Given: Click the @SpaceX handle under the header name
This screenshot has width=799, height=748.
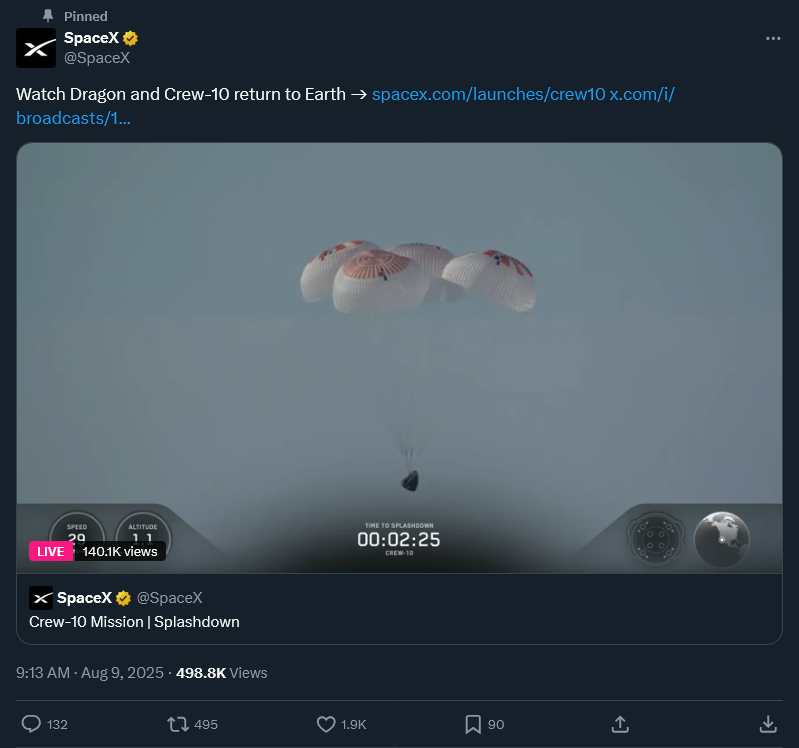Looking at the screenshot, I should 97,58.
